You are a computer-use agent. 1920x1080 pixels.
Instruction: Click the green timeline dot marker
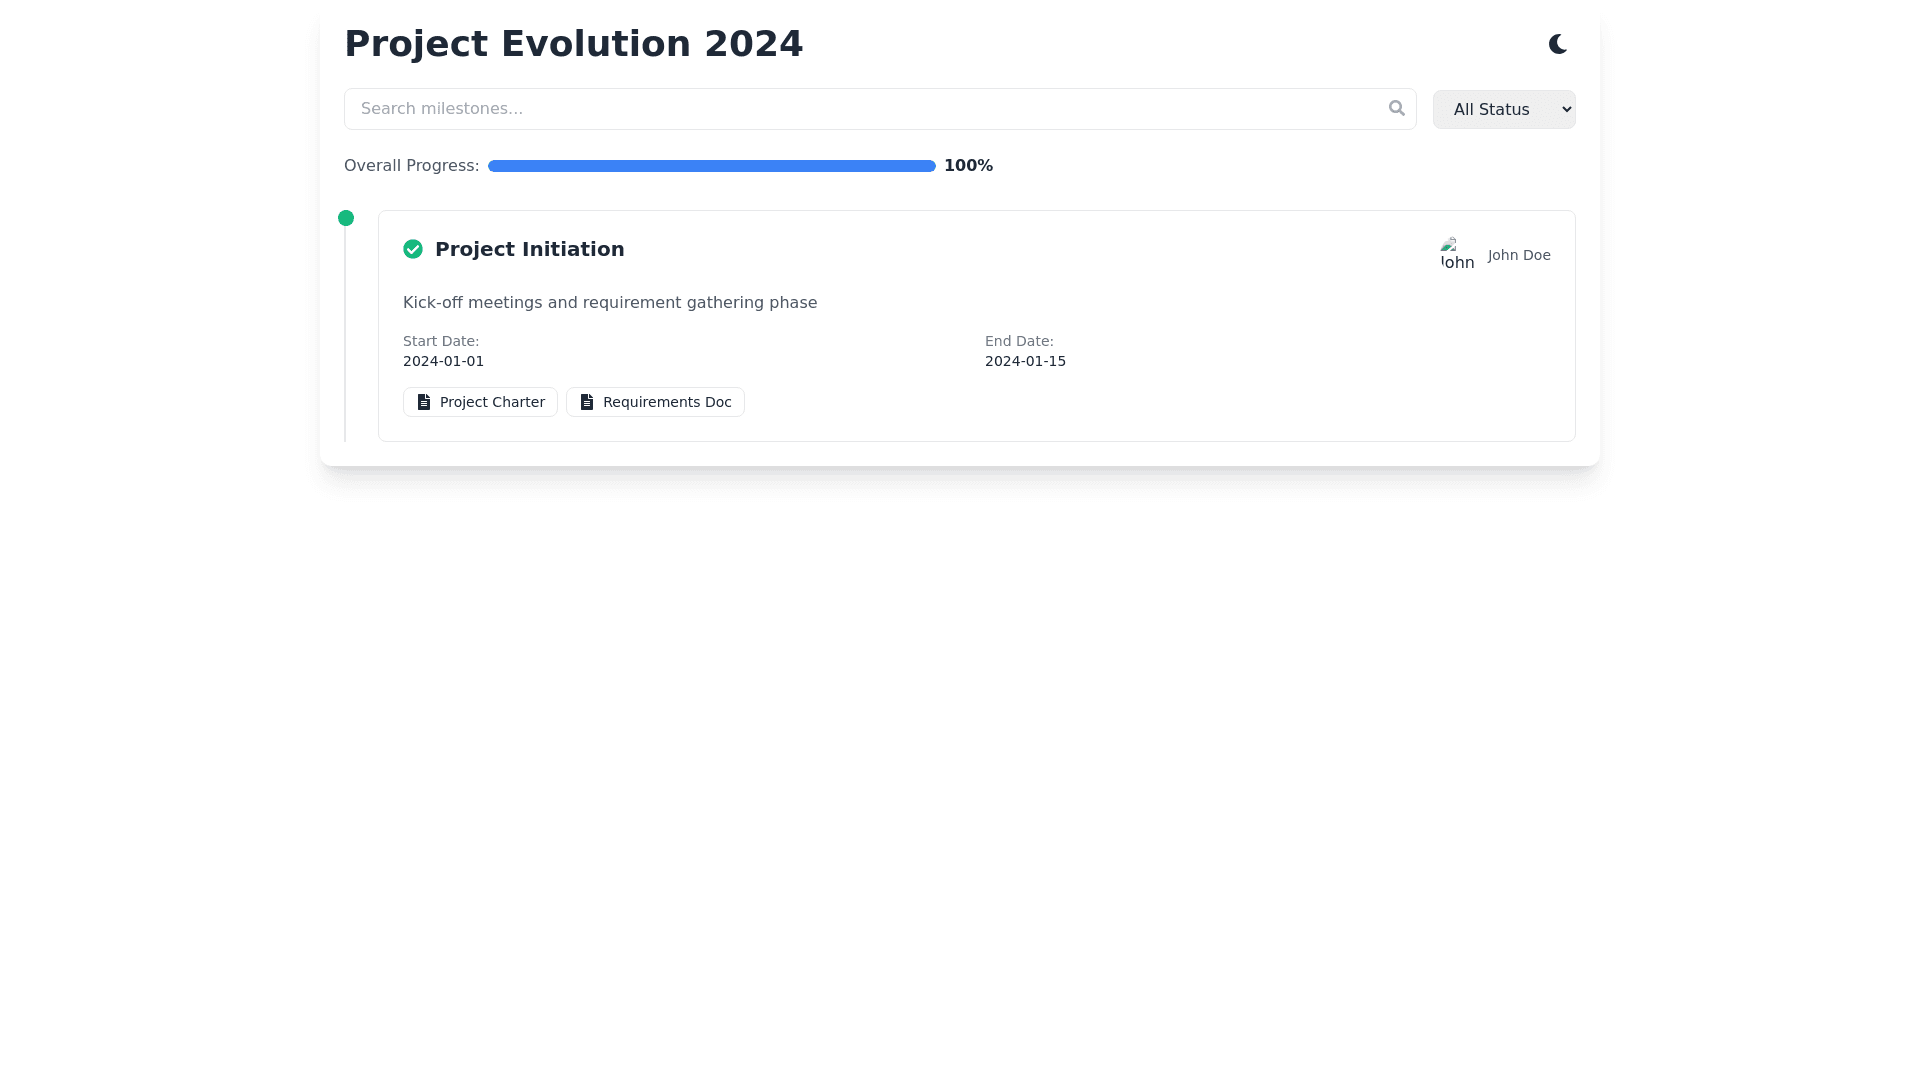click(x=346, y=218)
